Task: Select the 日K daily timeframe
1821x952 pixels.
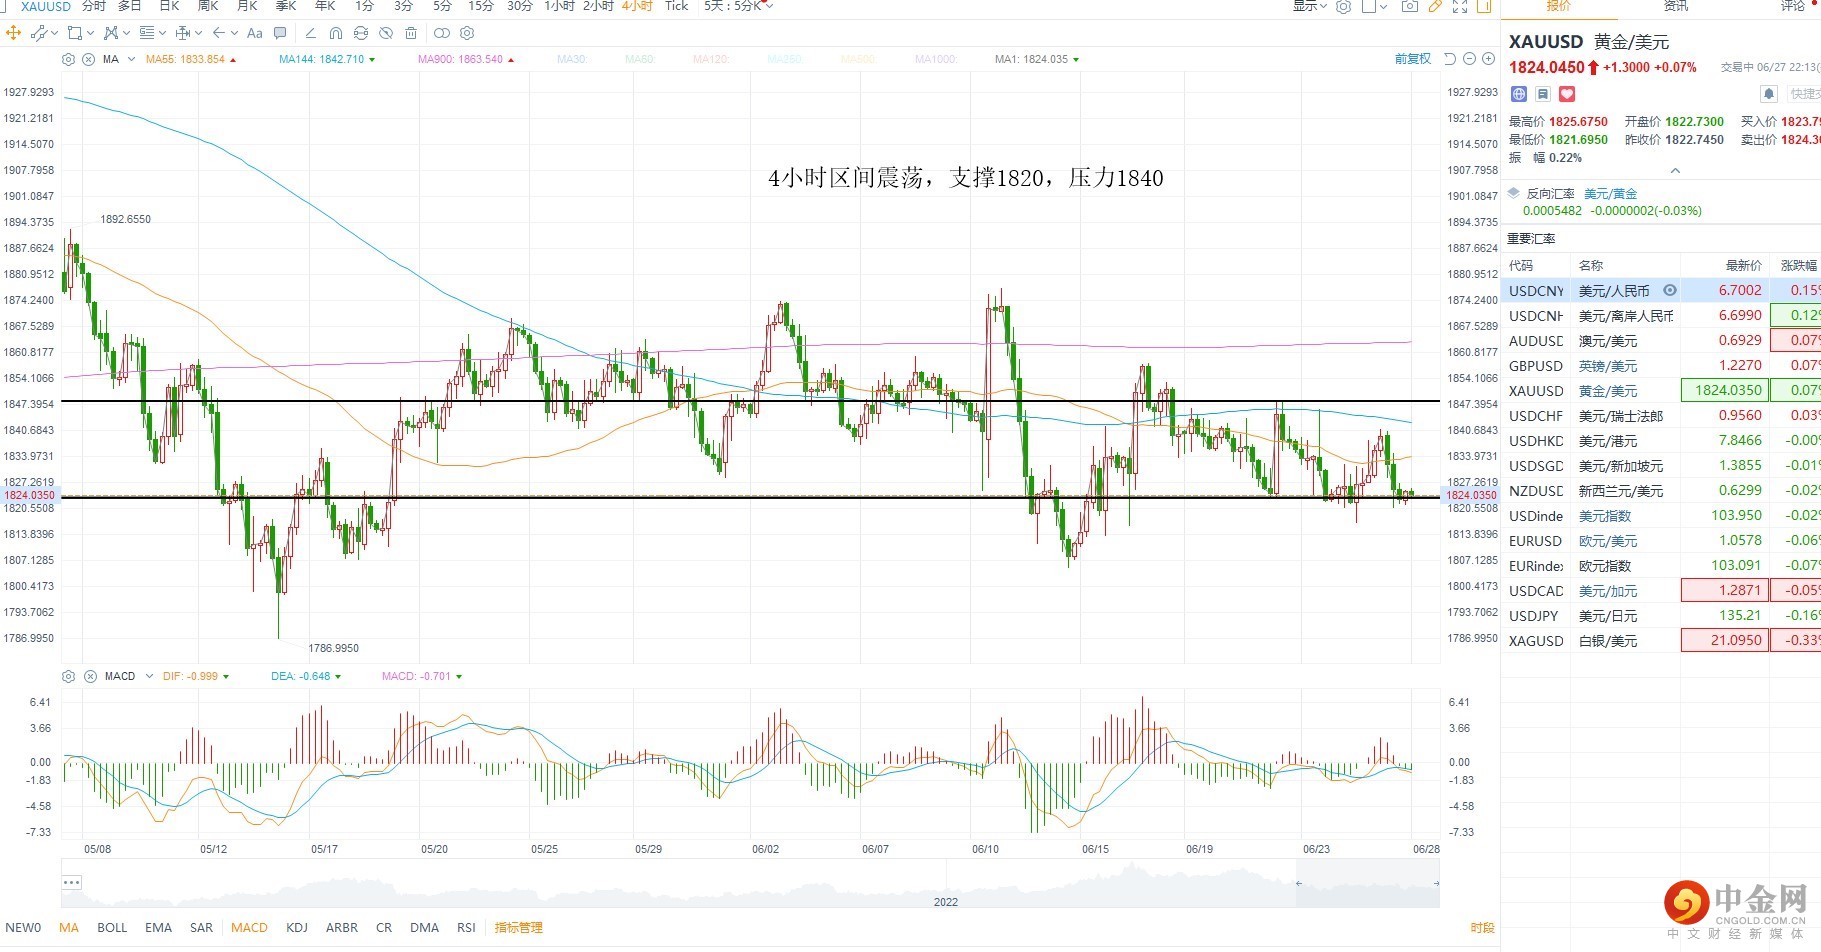Action: tap(169, 7)
